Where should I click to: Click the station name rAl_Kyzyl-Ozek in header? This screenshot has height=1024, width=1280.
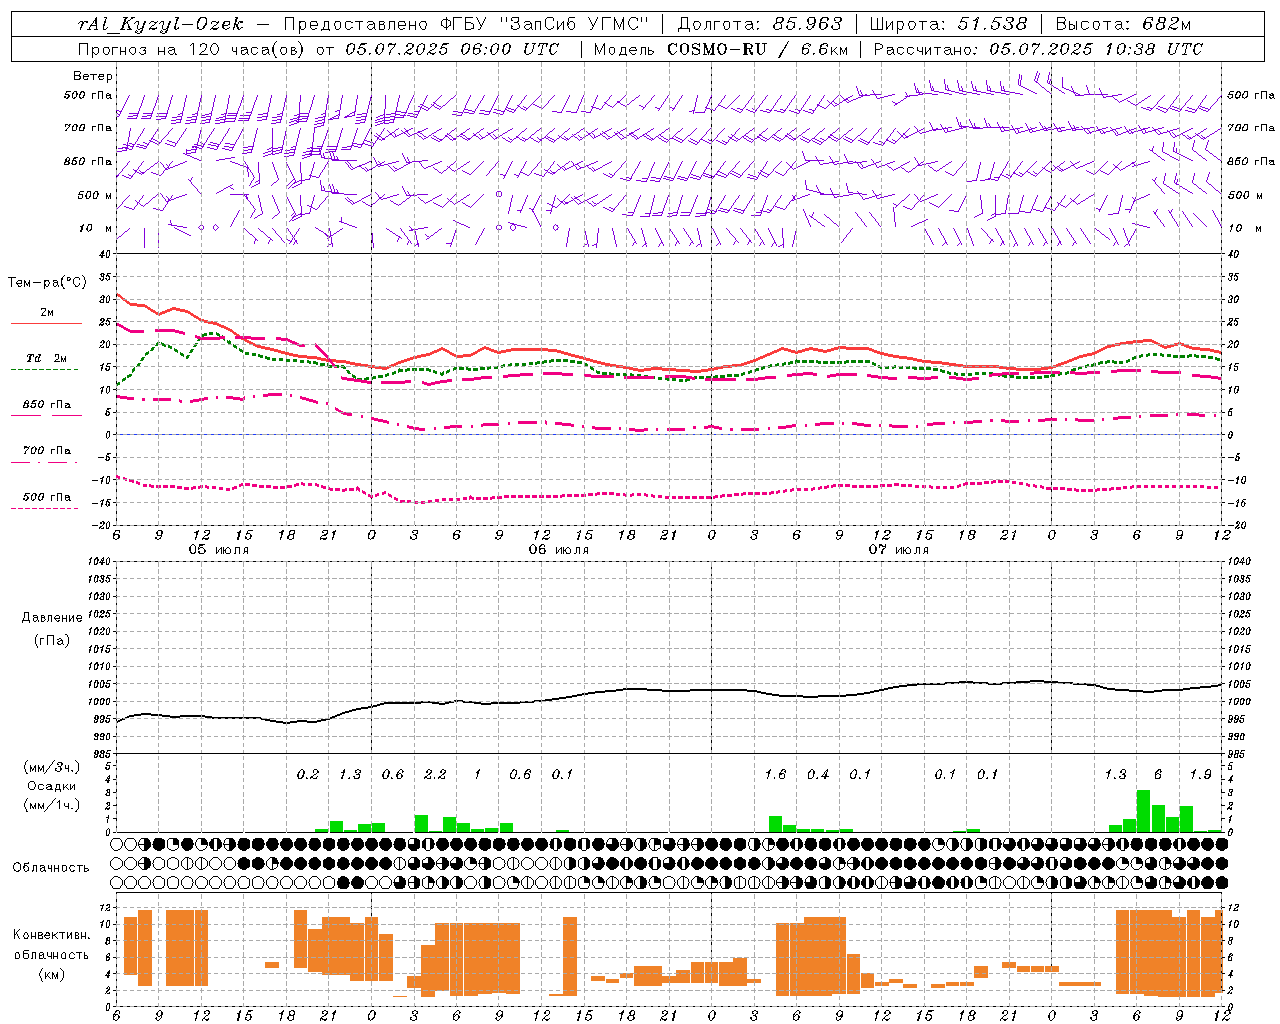[x=161, y=24]
